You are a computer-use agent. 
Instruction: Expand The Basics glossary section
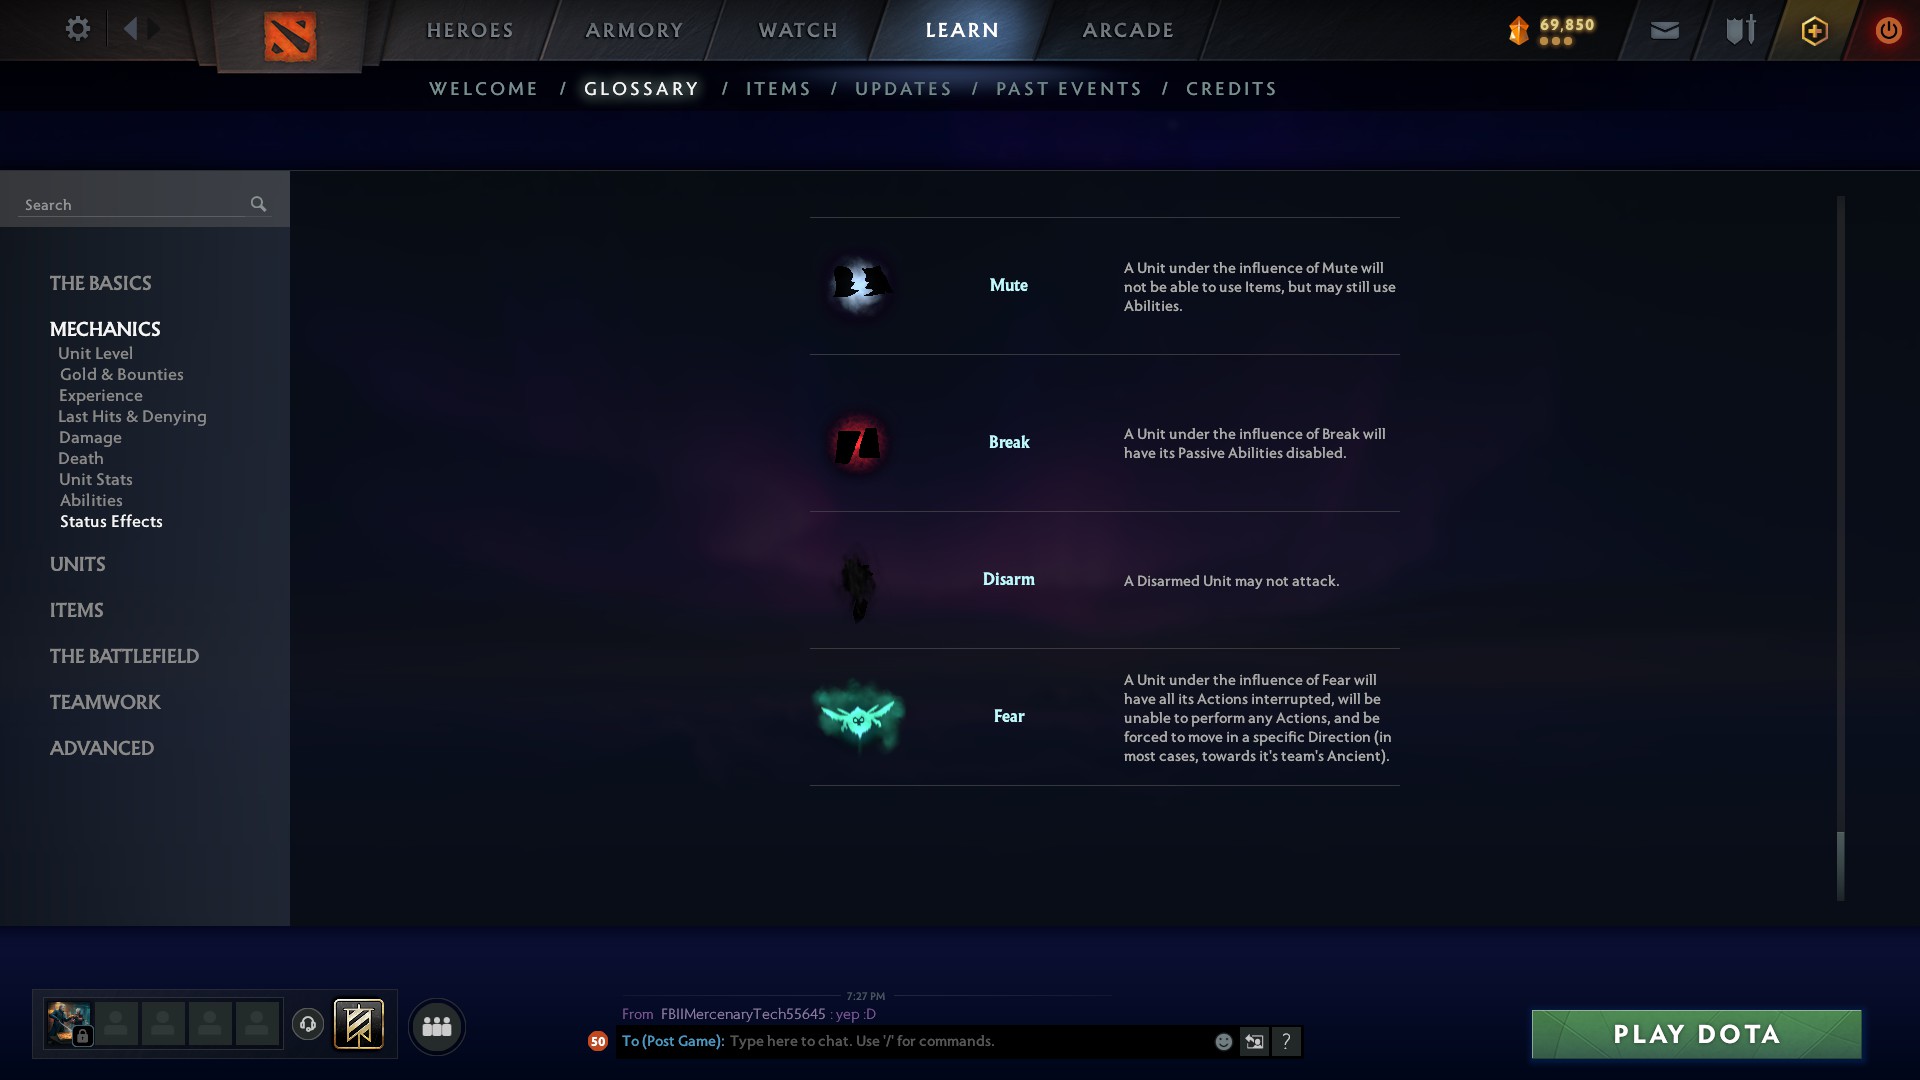click(101, 283)
